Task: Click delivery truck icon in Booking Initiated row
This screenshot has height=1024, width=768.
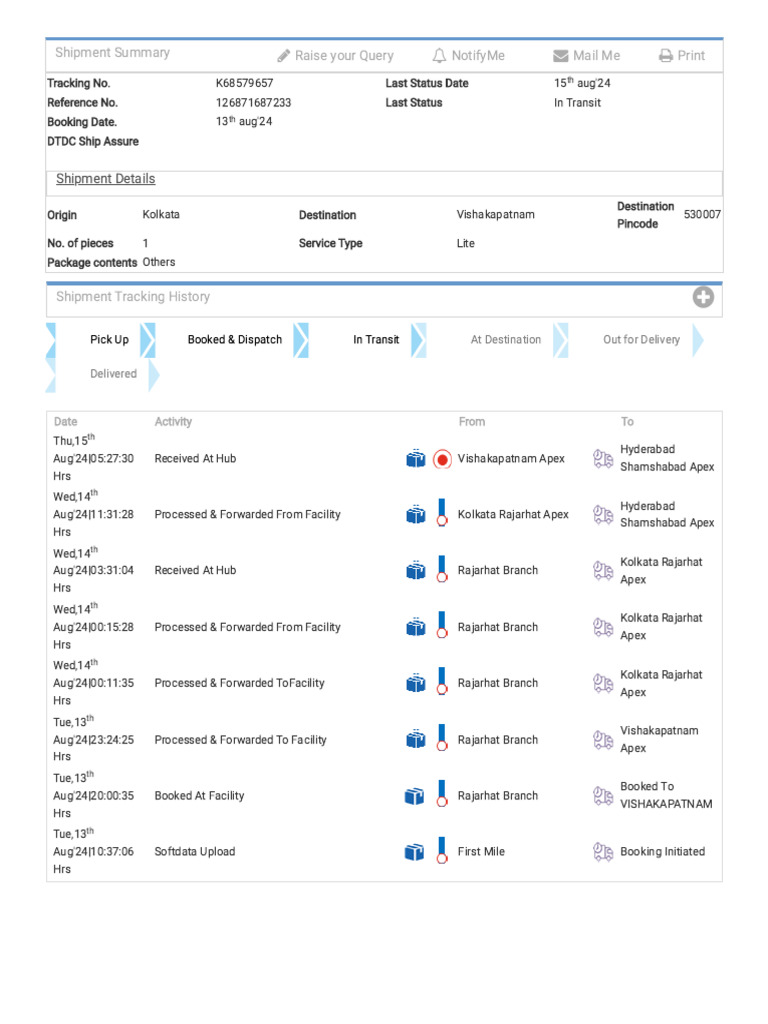Action: tap(602, 852)
